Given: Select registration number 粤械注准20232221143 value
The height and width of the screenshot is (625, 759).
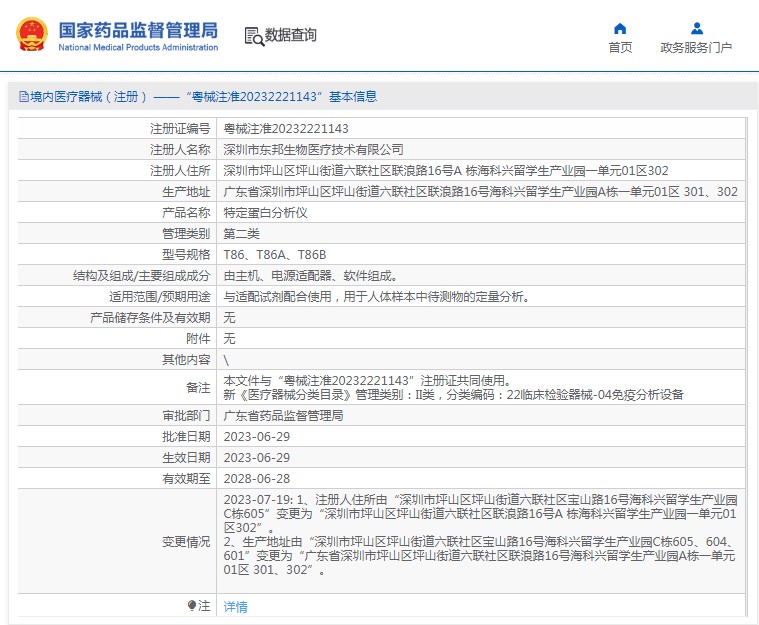Looking at the screenshot, I should pyautogui.click(x=286, y=128).
